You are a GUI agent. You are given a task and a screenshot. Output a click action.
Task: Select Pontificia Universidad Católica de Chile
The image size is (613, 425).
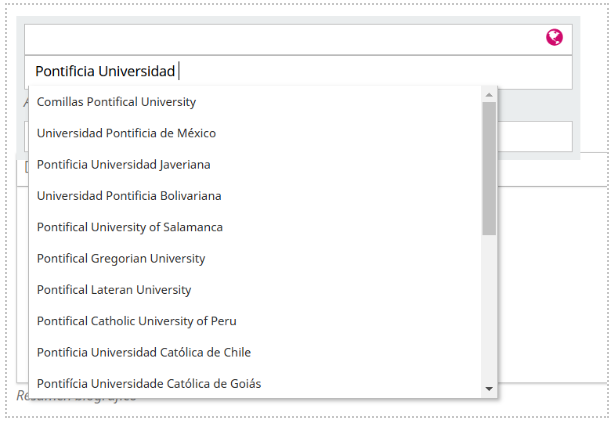(x=144, y=352)
